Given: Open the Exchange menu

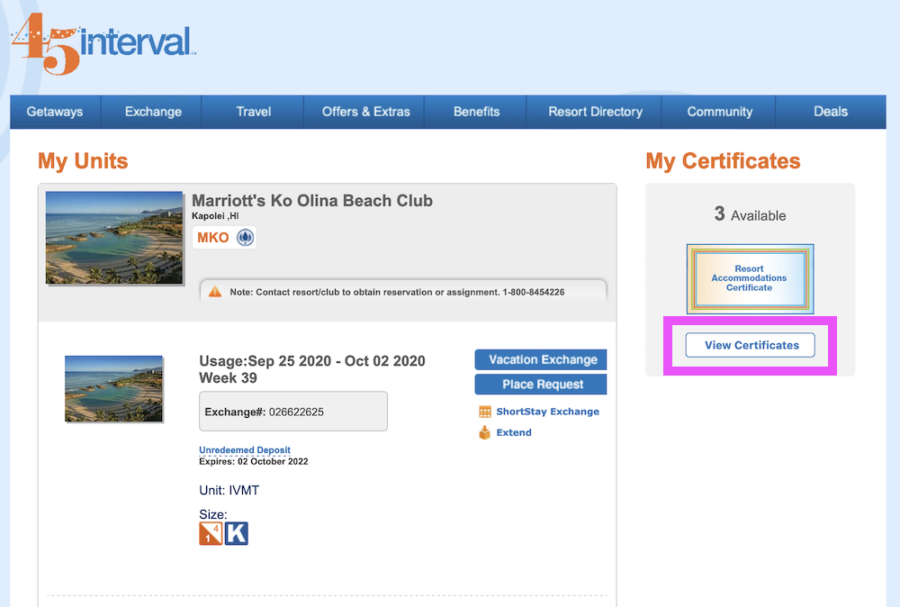Looking at the screenshot, I should pos(153,112).
